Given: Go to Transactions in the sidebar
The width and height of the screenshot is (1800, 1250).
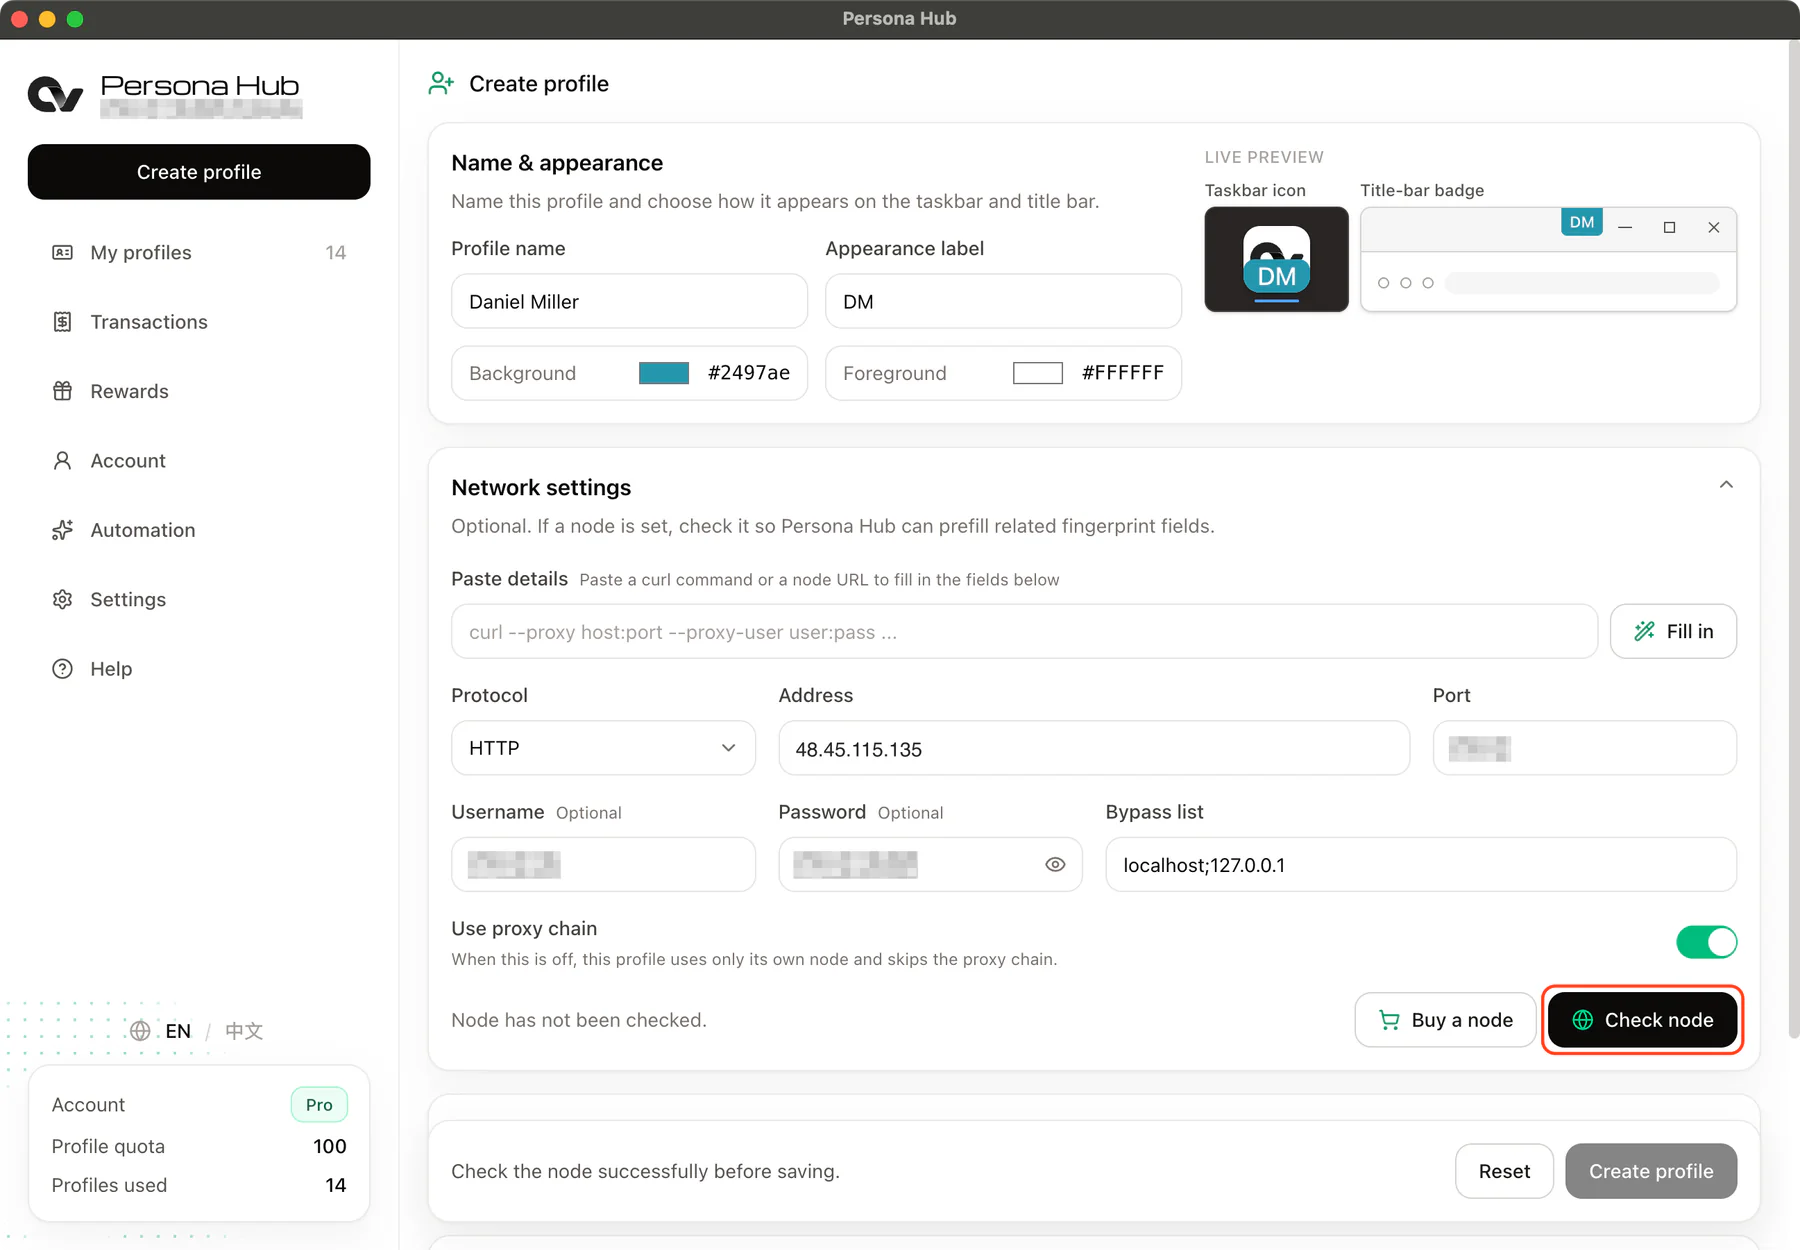Looking at the screenshot, I should 199,322.
